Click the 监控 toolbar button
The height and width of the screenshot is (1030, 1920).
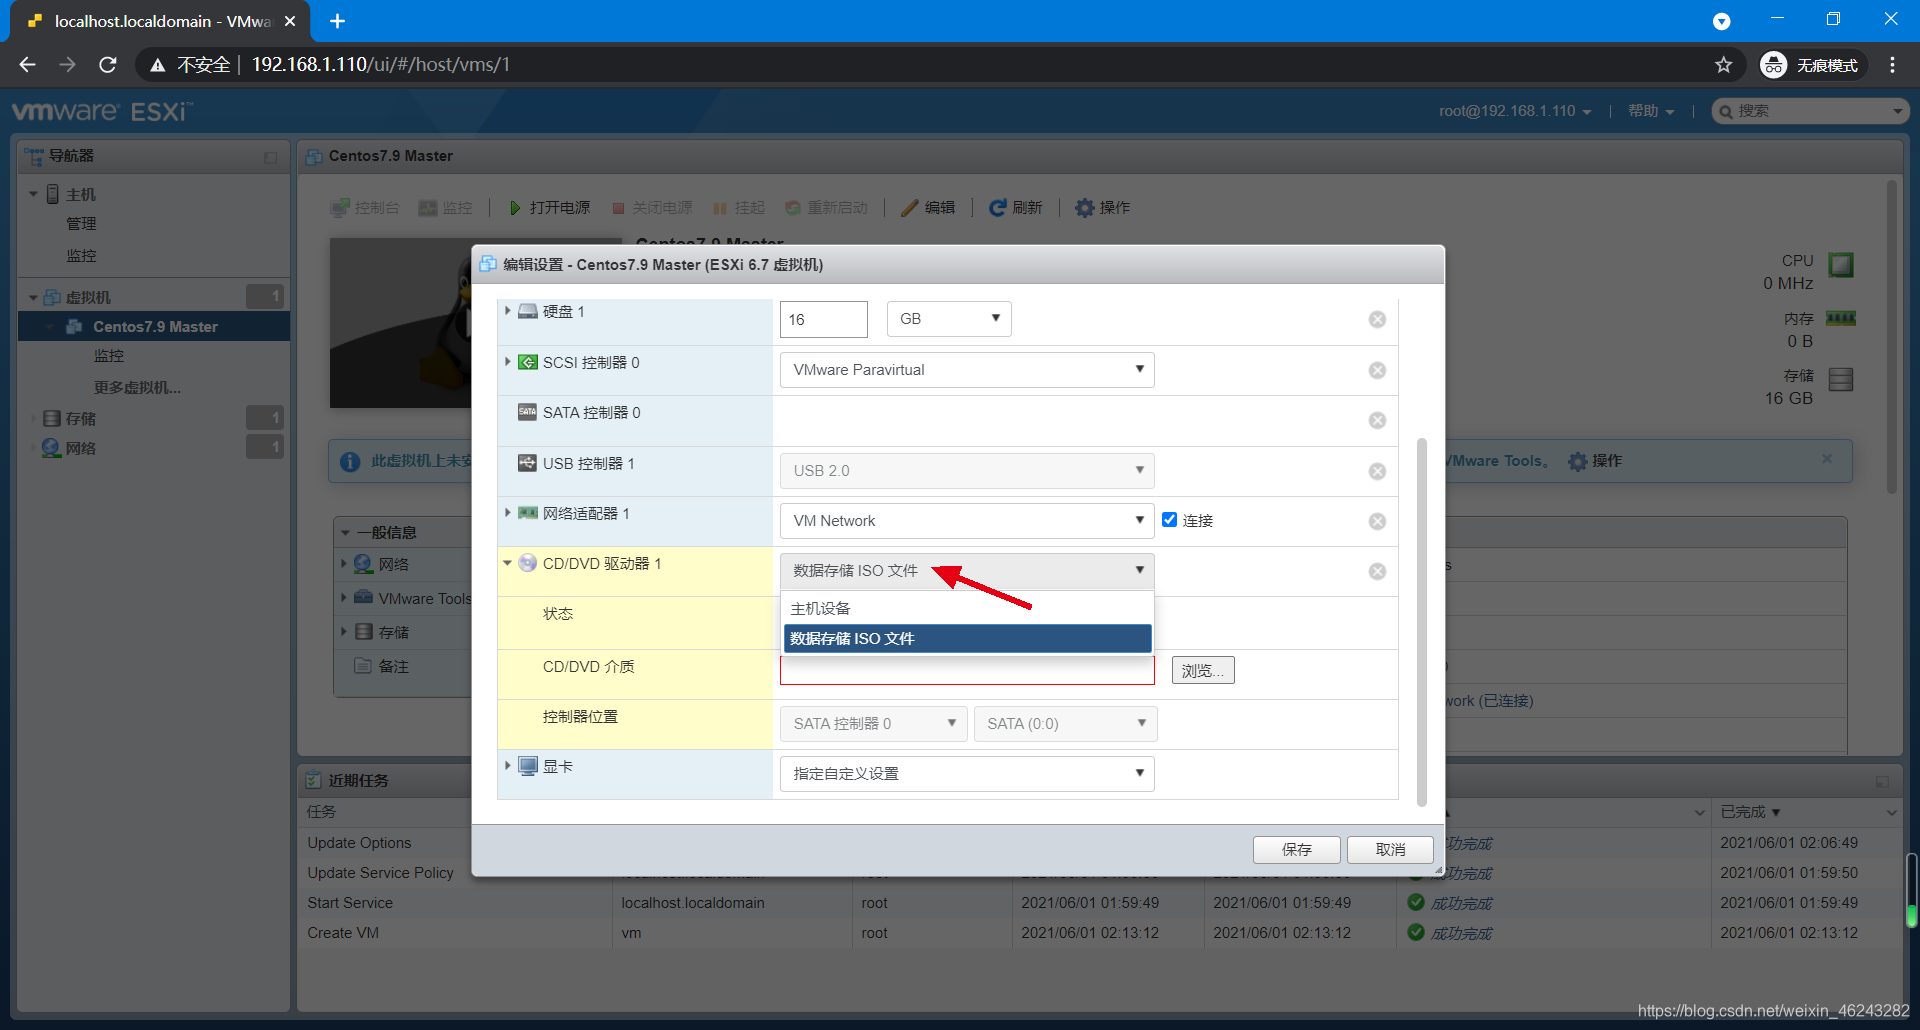[445, 208]
